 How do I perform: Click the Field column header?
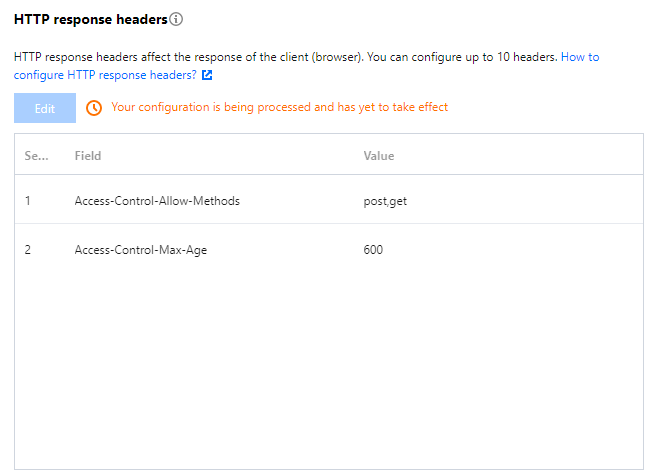coord(88,156)
